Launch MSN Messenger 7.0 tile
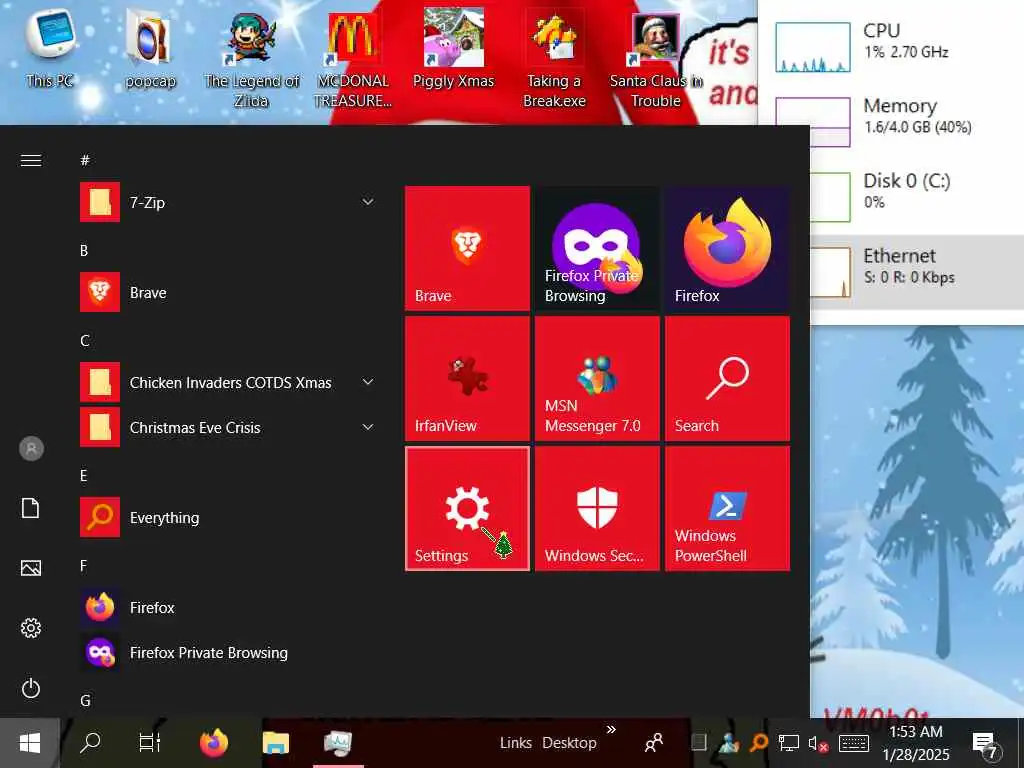1024x768 pixels. click(x=597, y=378)
